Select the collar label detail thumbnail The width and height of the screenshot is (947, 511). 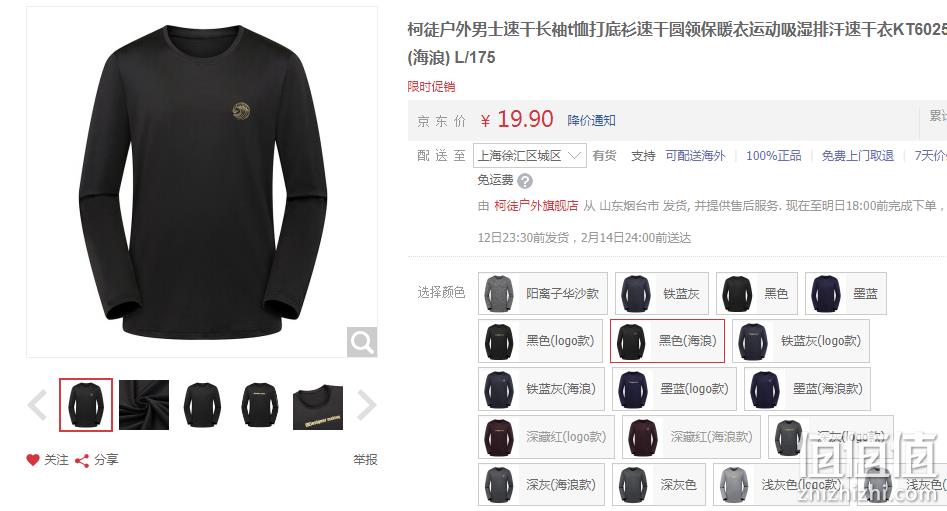click(x=318, y=405)
